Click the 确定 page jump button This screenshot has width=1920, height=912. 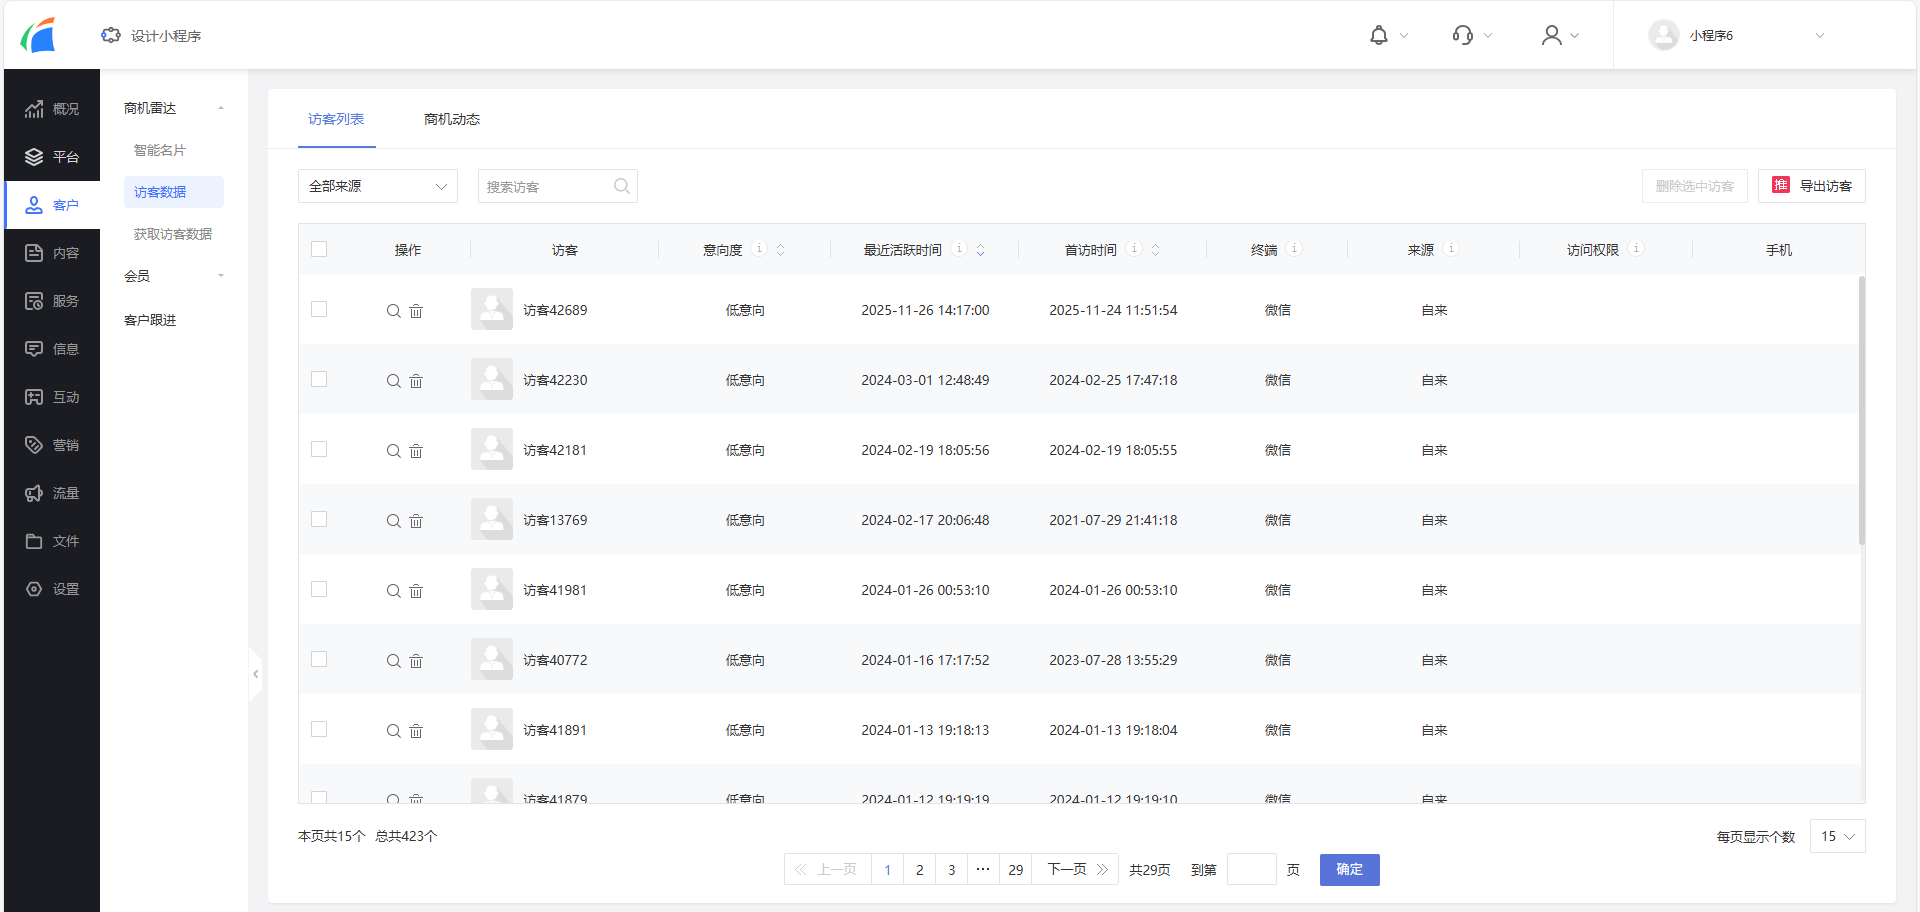pos(1349,870)
